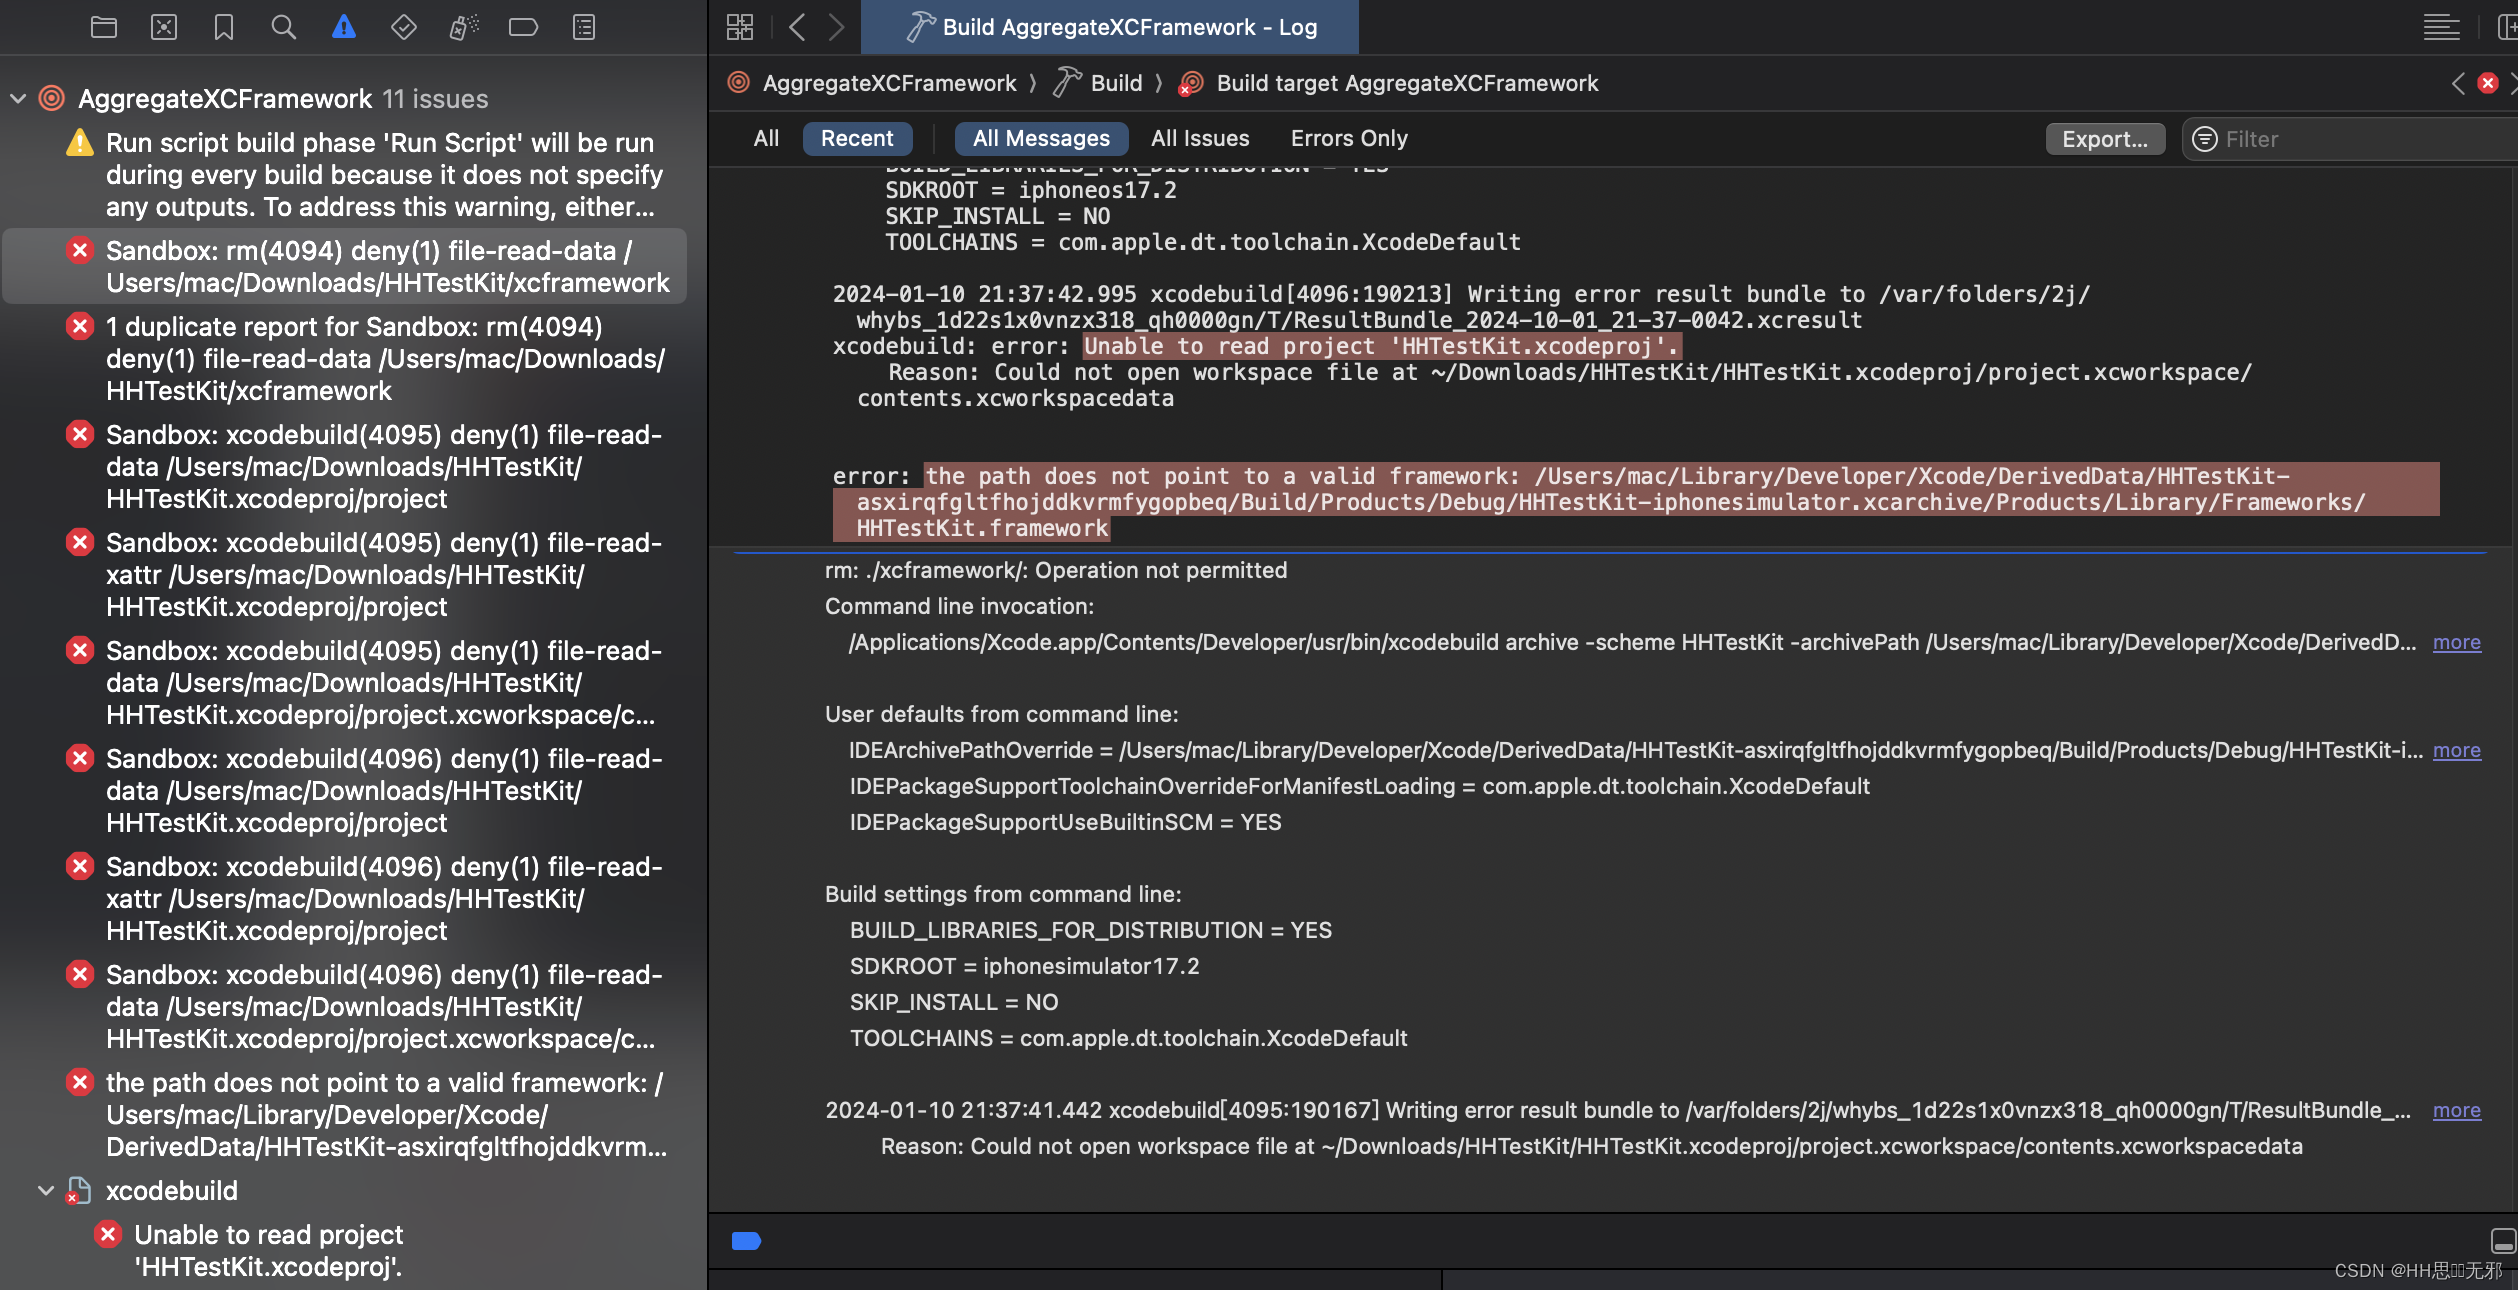The image size is (2518, 1290).
Task: Toggle the debug area panel icon at bottom right
Action: pyautogui.click(x=2503, y=1241)
